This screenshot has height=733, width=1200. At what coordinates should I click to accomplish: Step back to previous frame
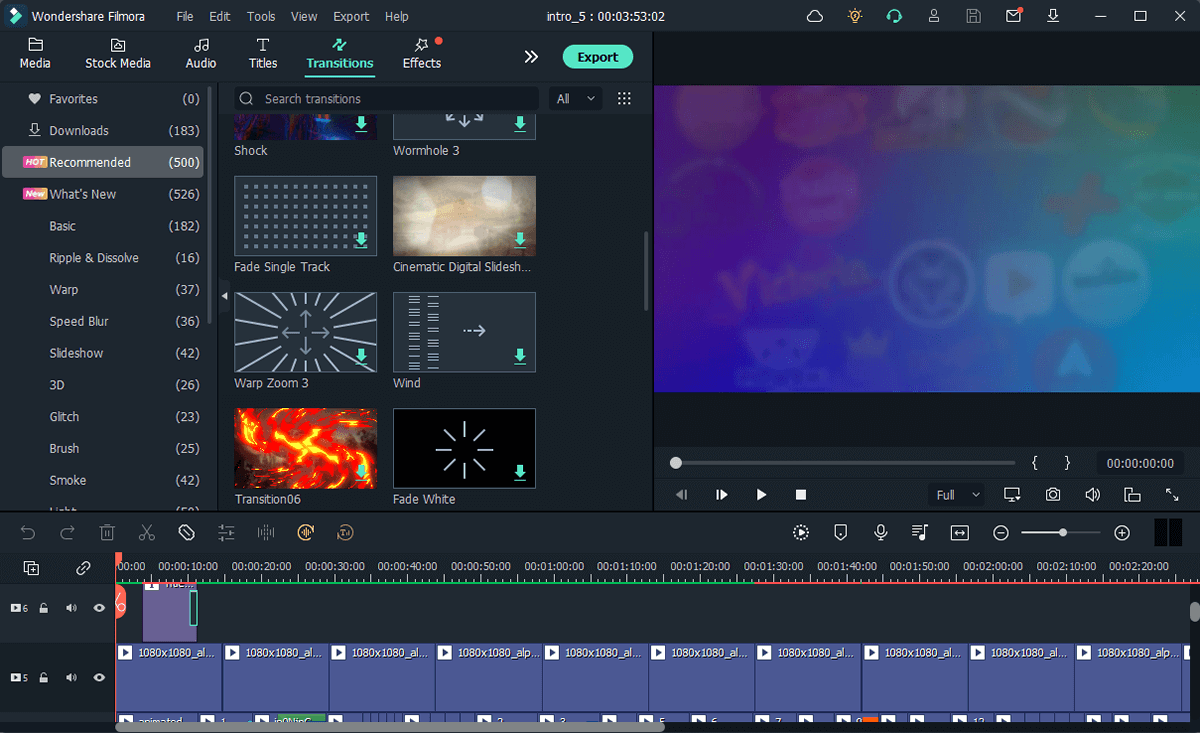point(682,494)
